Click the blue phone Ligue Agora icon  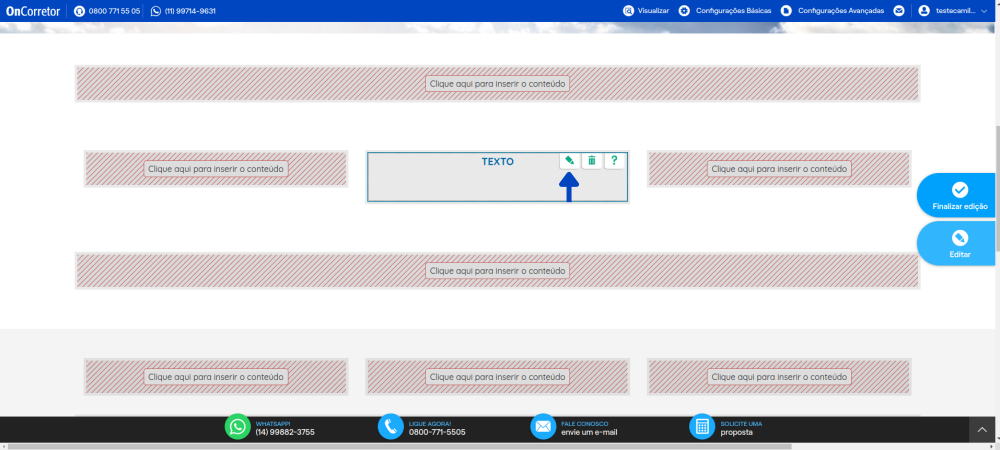[x=390, y=427]
